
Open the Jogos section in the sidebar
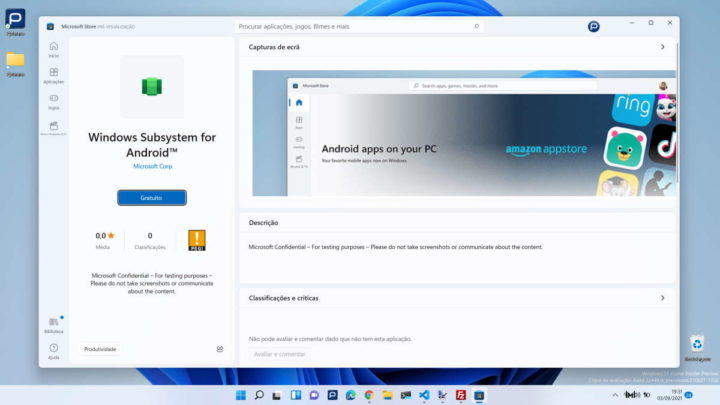tap(53, 101)
